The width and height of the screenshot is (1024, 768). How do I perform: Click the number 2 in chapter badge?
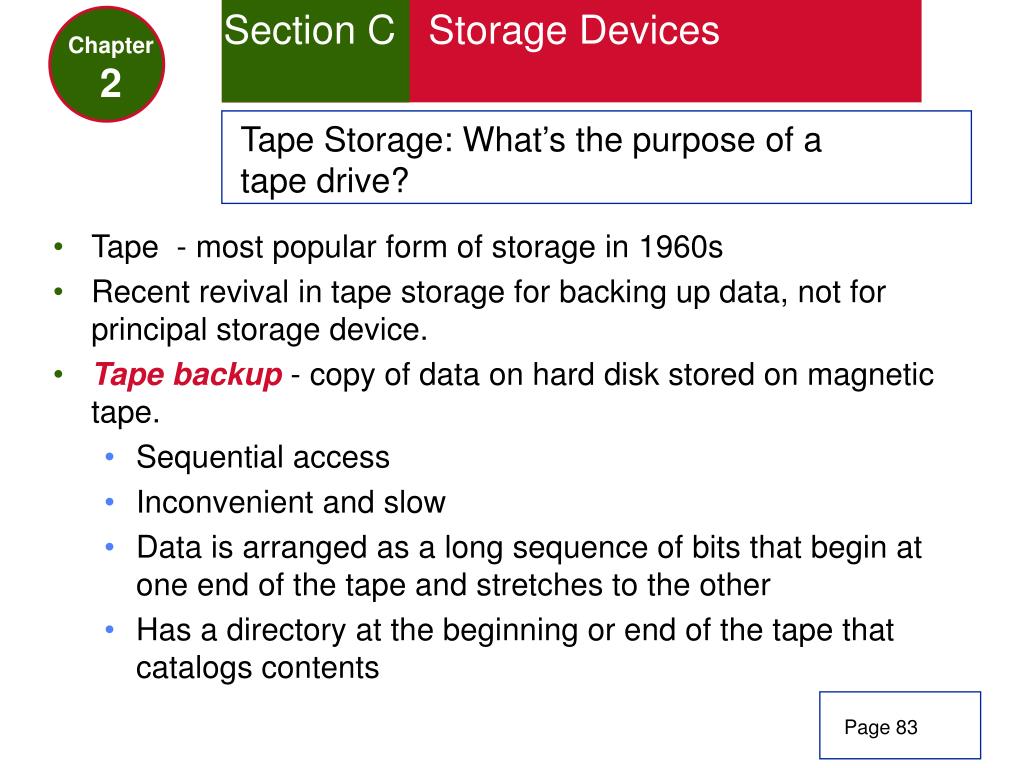pos(110,84)
